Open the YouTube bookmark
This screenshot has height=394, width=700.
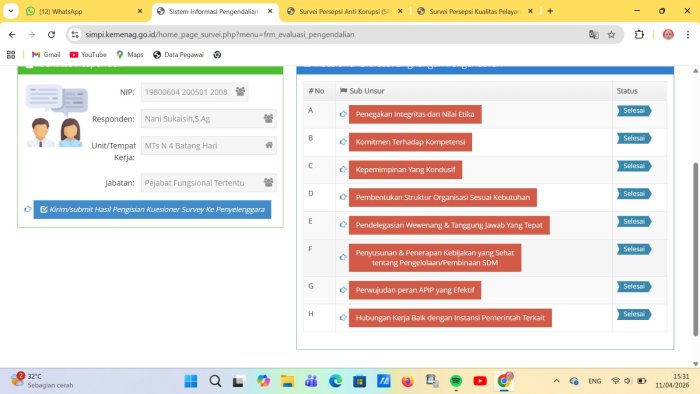coord(88,54)
